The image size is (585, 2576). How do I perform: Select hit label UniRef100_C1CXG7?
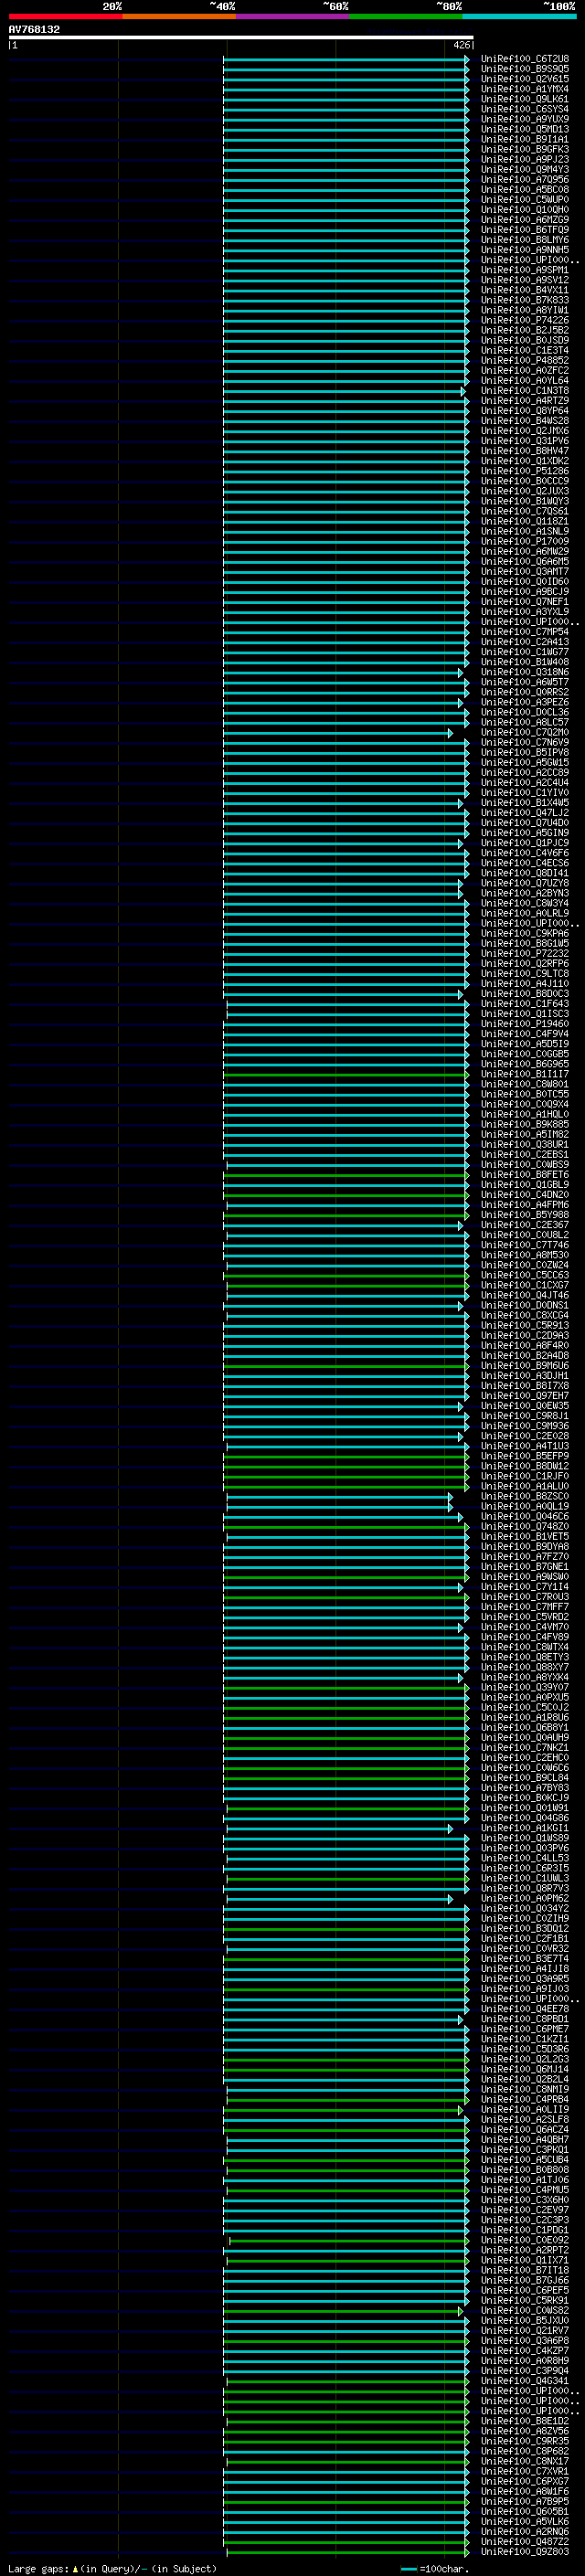tap(524, 1285)
